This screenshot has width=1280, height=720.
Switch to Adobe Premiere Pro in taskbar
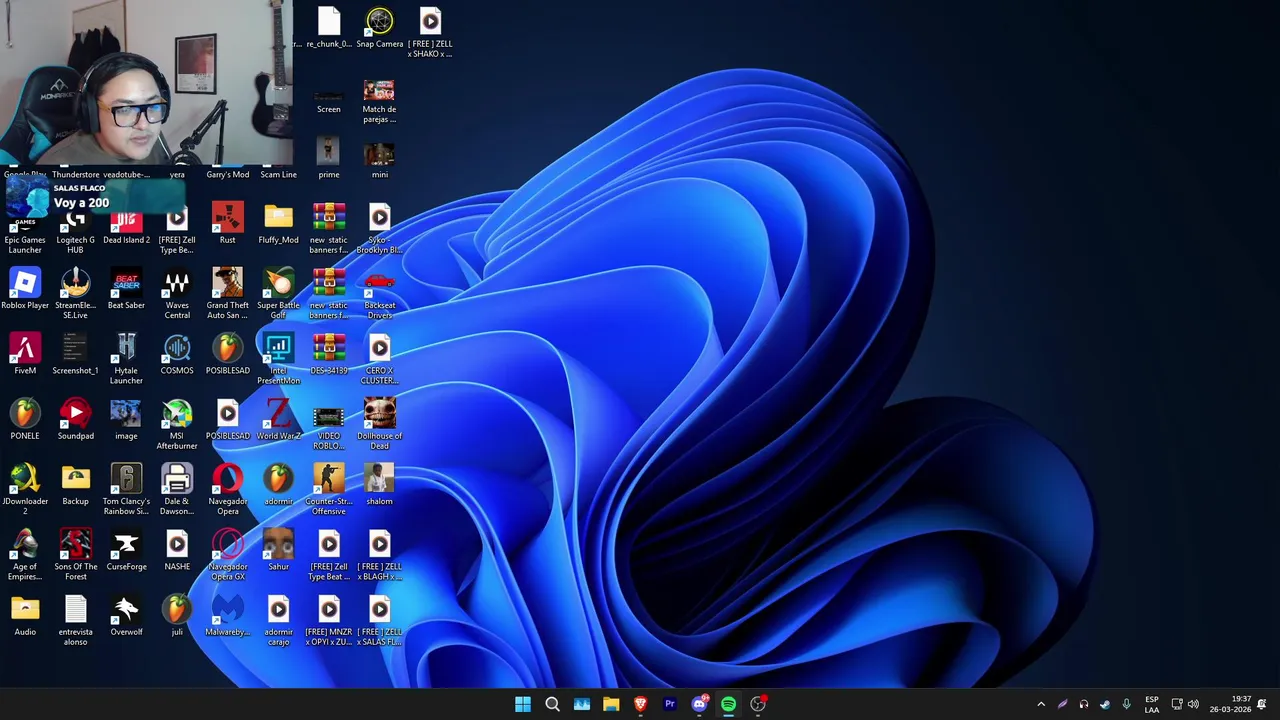click(x=670, y=704)
